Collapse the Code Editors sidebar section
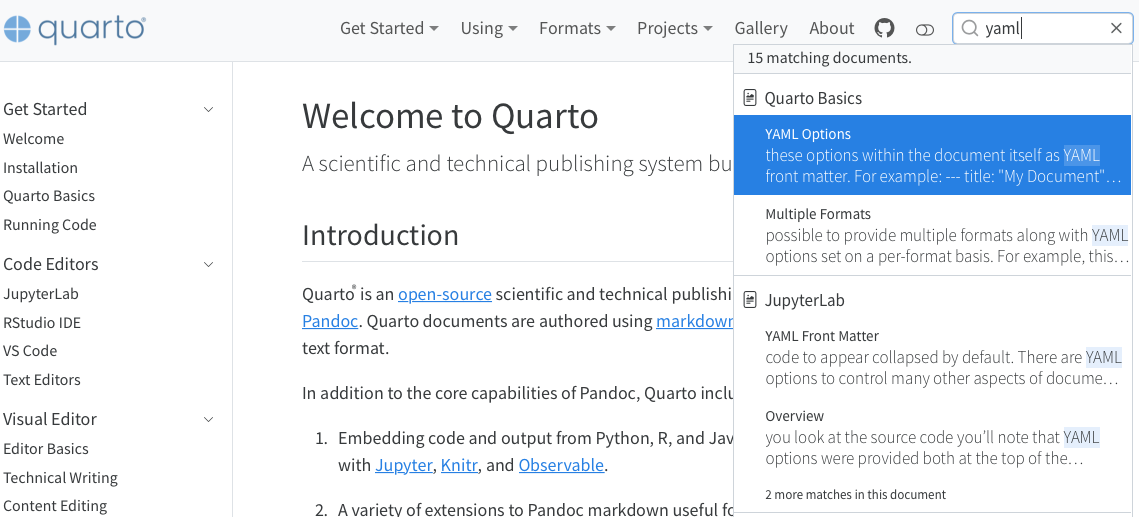This screenshot has height=517, width=1139. (x=208, y=264)
